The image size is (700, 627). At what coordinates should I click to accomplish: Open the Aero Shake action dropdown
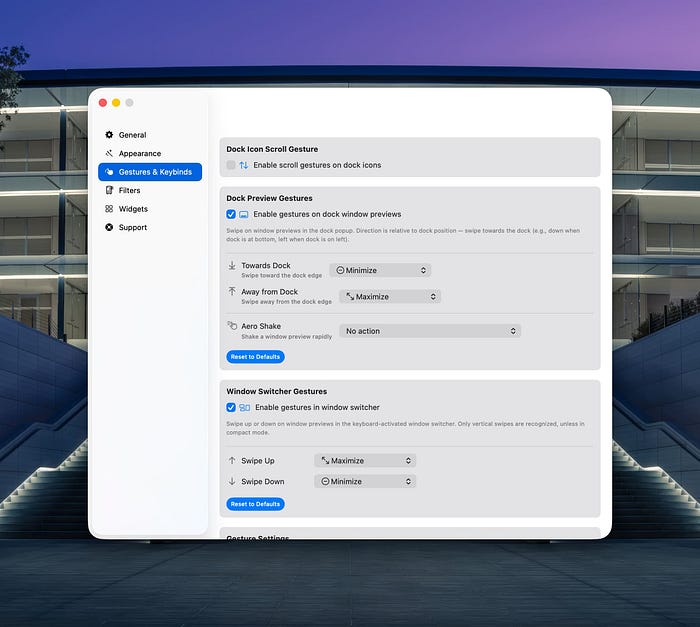click(430, 331)
